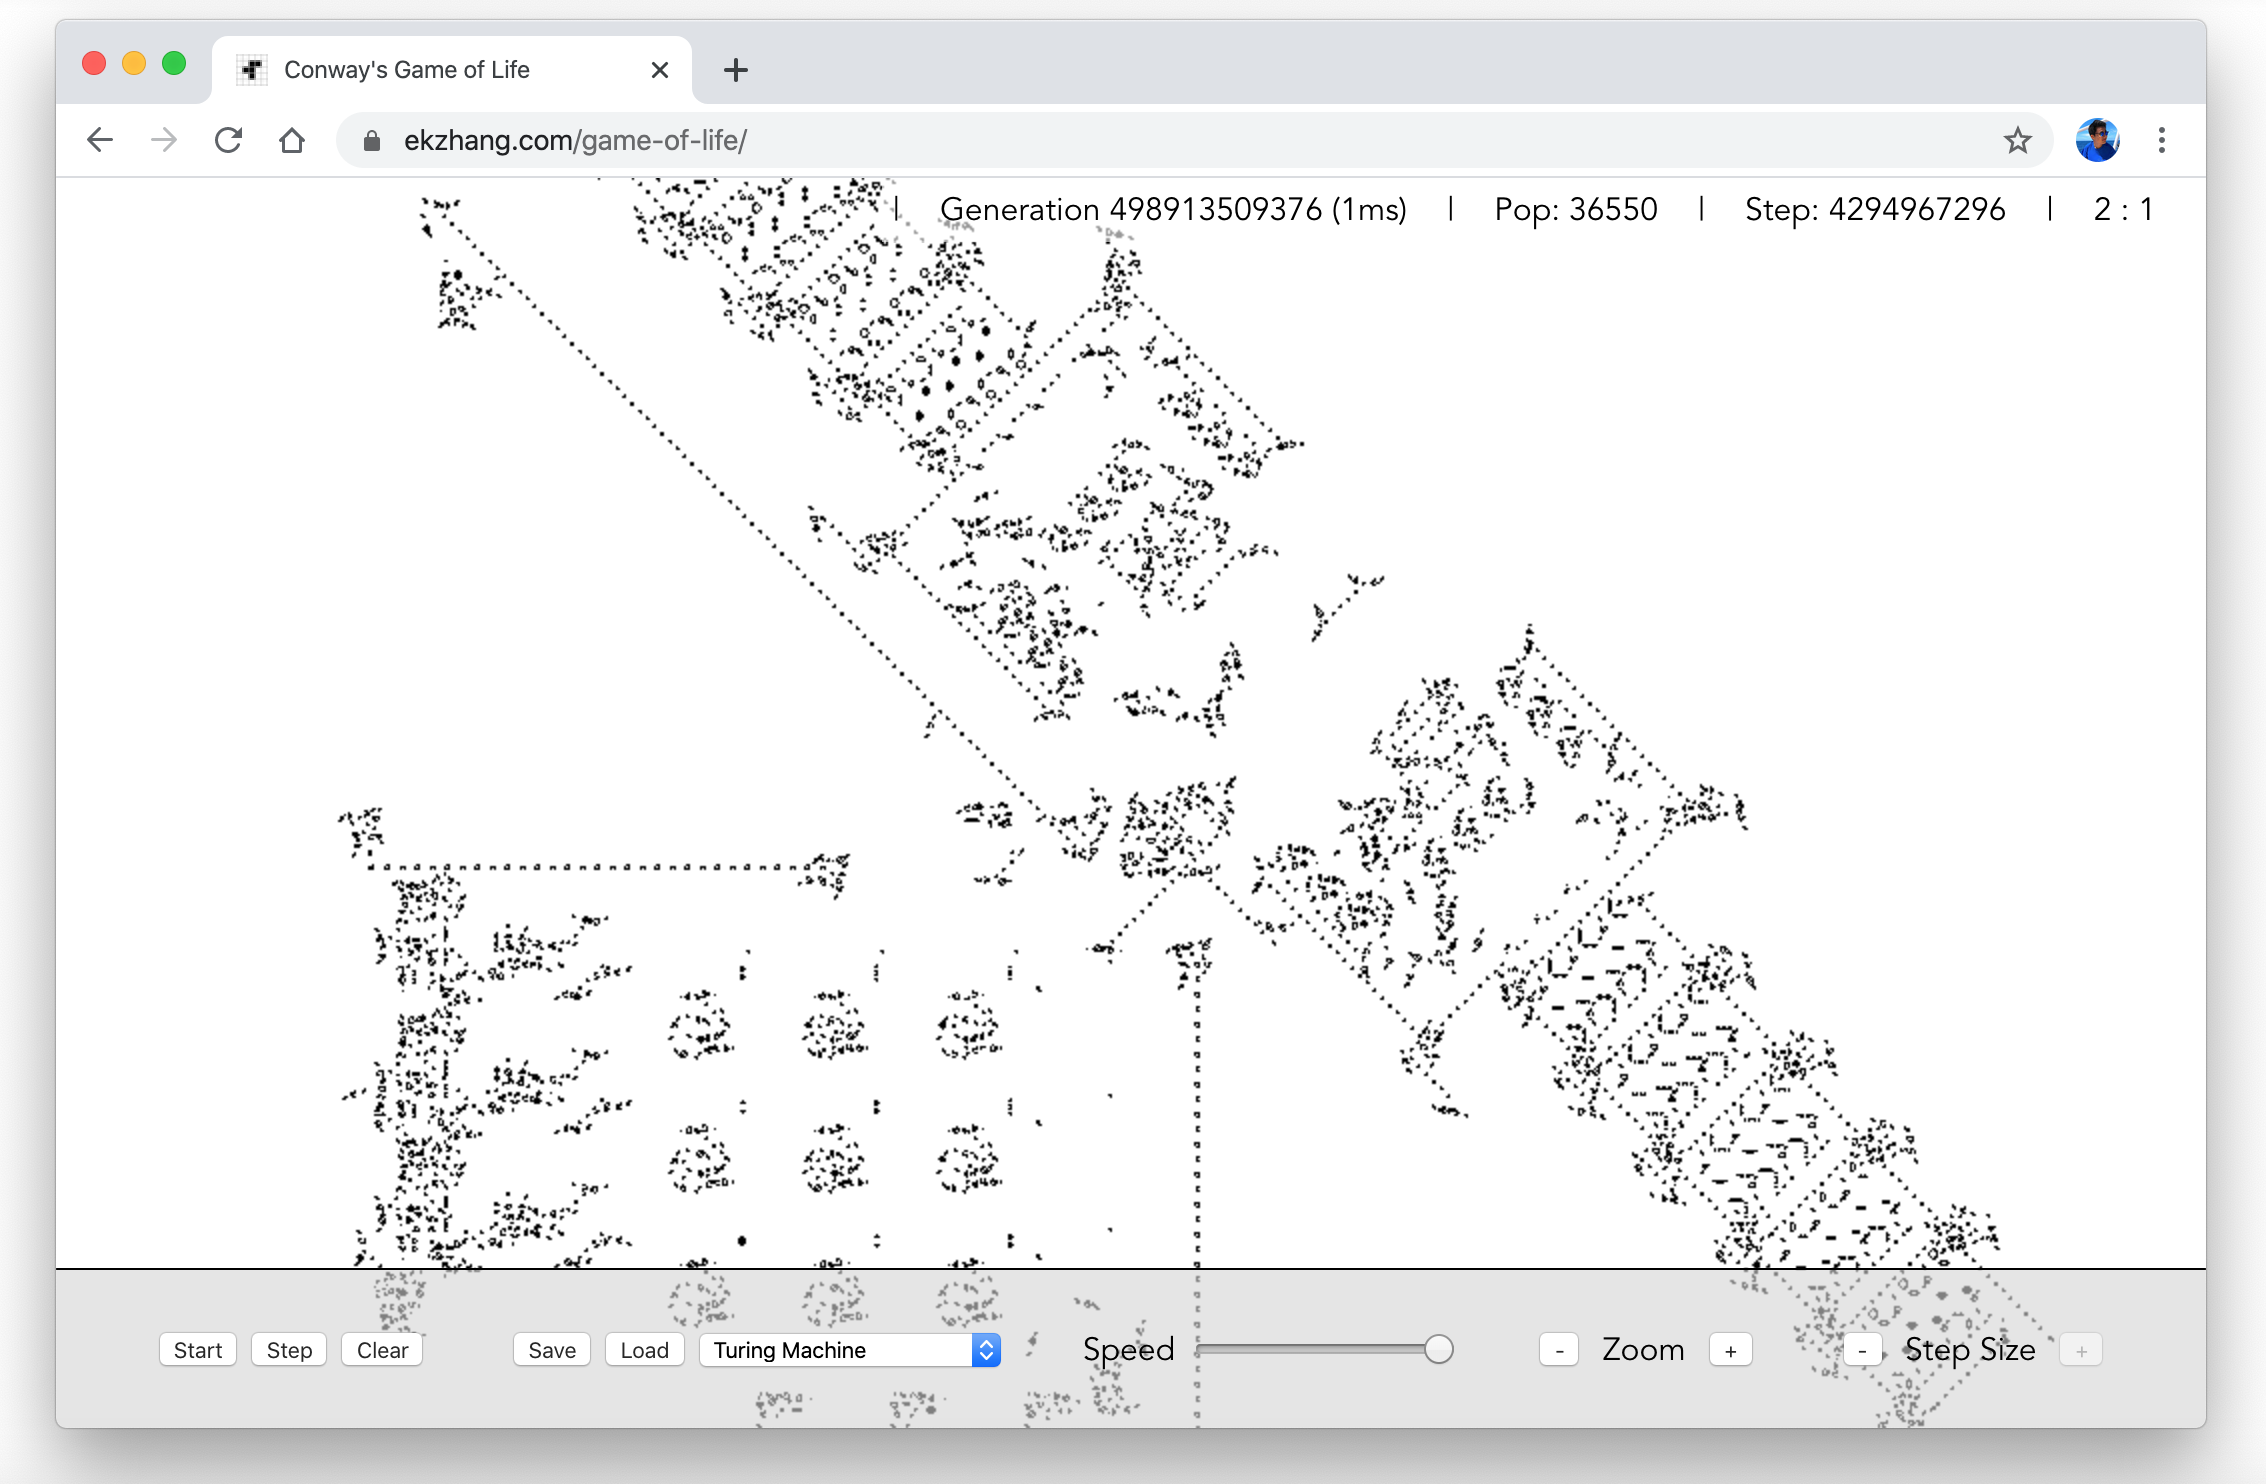The image size is (2266, 1484).
Task: Reload the Game of Life page
Action: (x=228, y=140)
